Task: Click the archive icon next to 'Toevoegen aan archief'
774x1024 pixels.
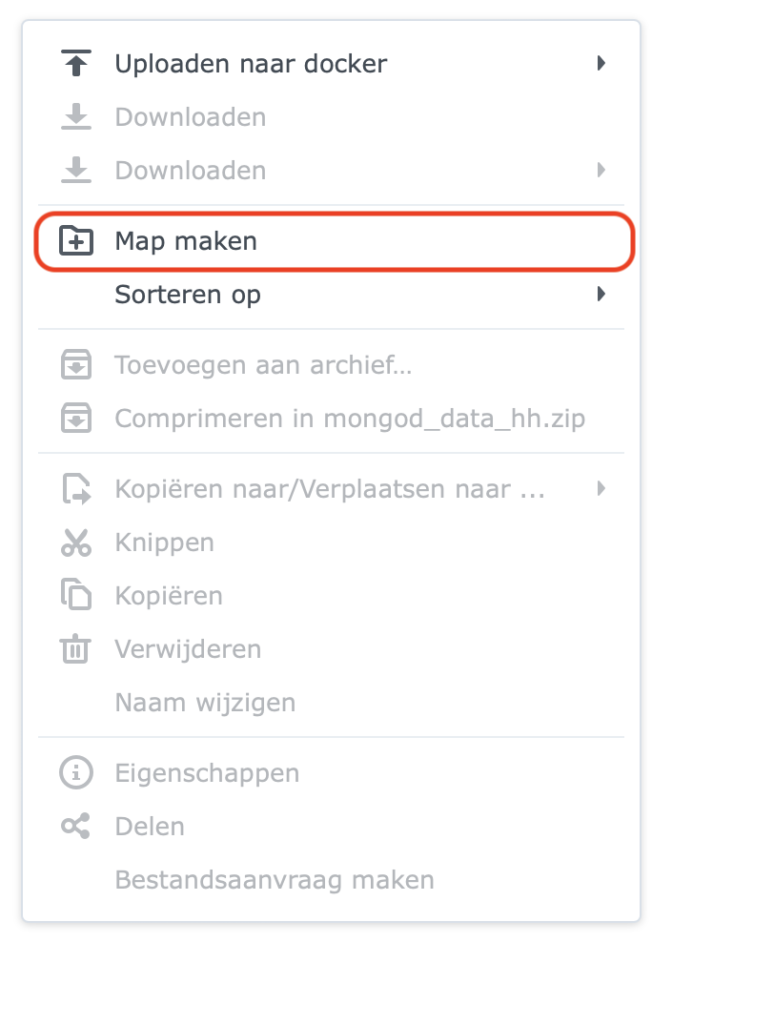Action: tap(75, 364)
